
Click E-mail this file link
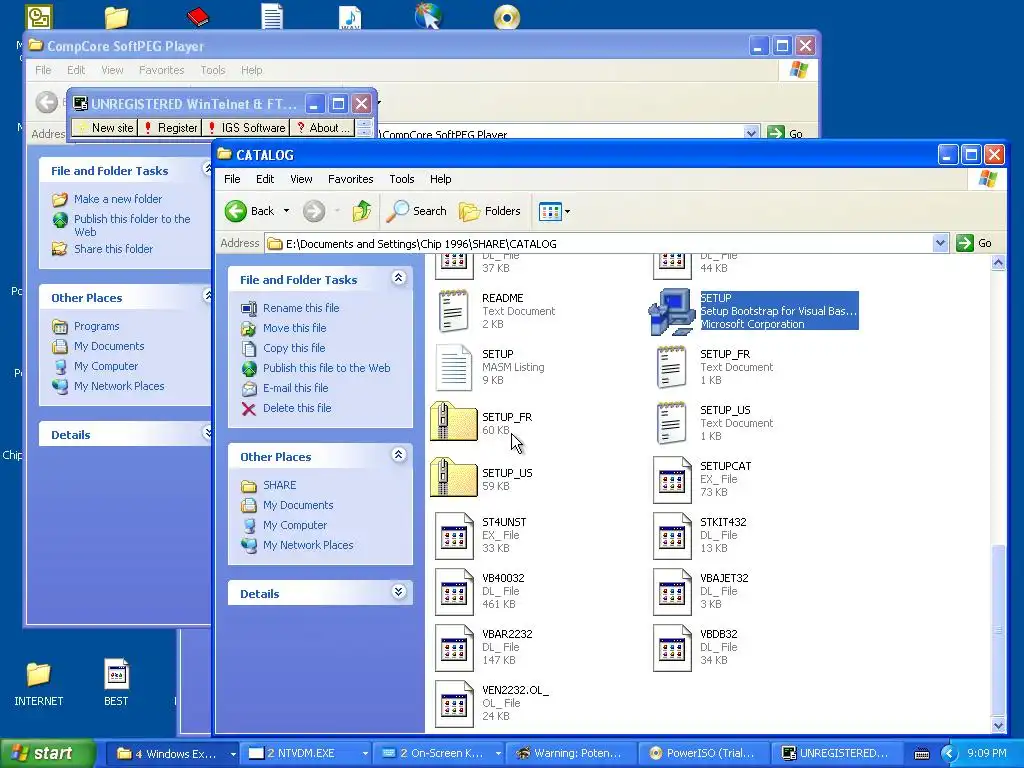click(x=295, y=388)
